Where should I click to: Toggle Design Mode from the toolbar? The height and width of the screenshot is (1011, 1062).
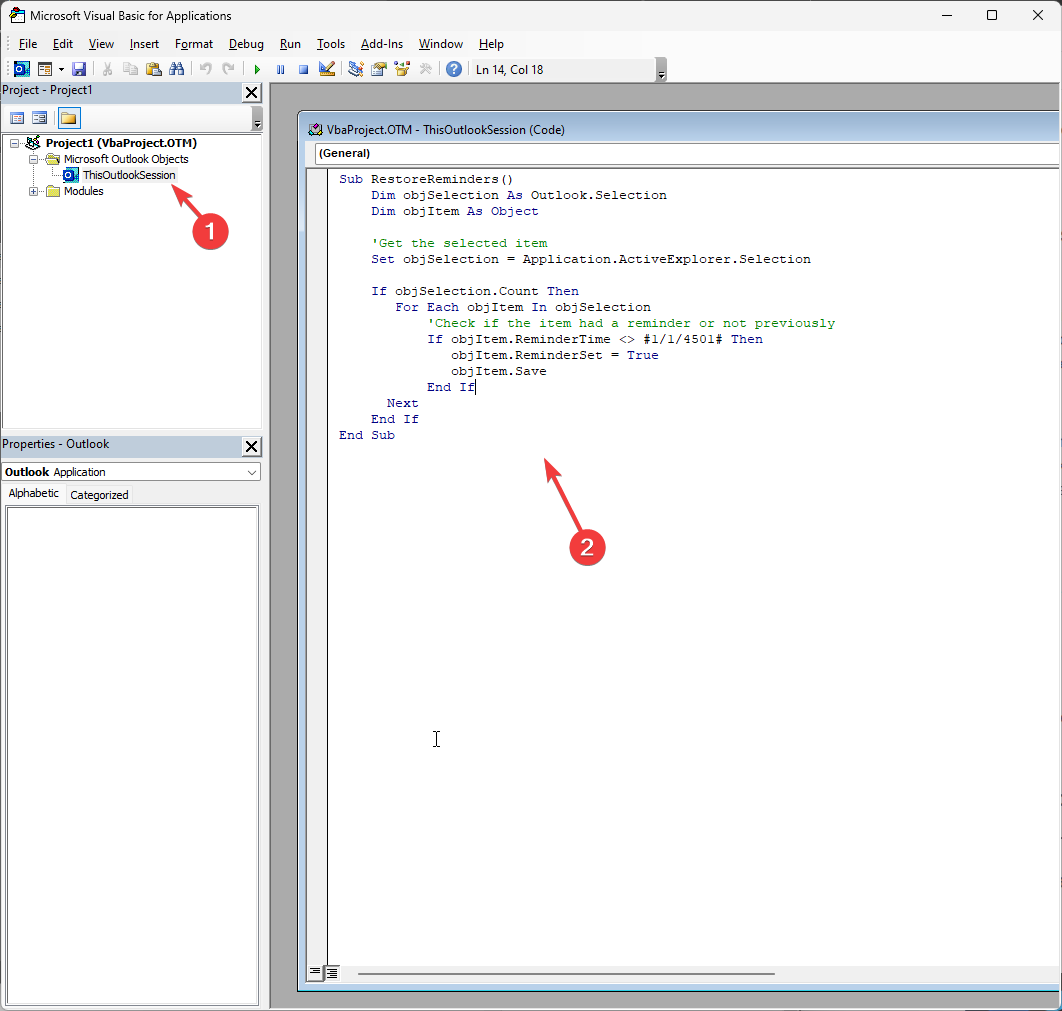327,69
